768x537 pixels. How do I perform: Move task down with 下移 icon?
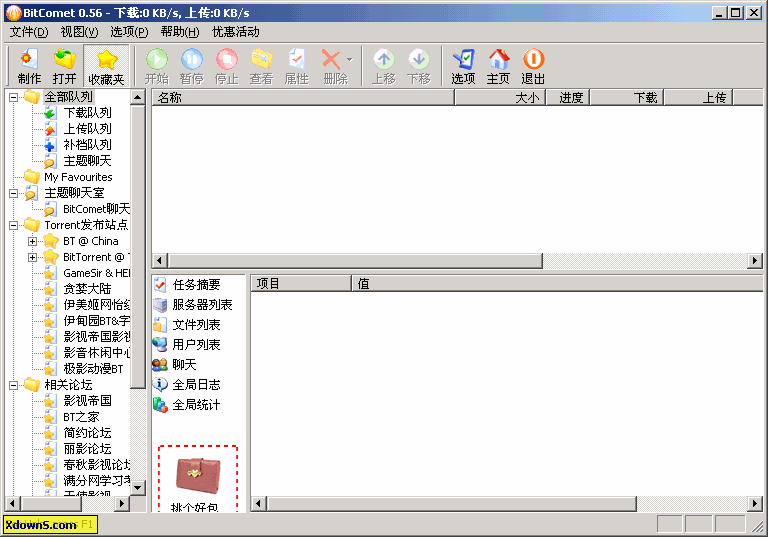(x=419, y=66)
